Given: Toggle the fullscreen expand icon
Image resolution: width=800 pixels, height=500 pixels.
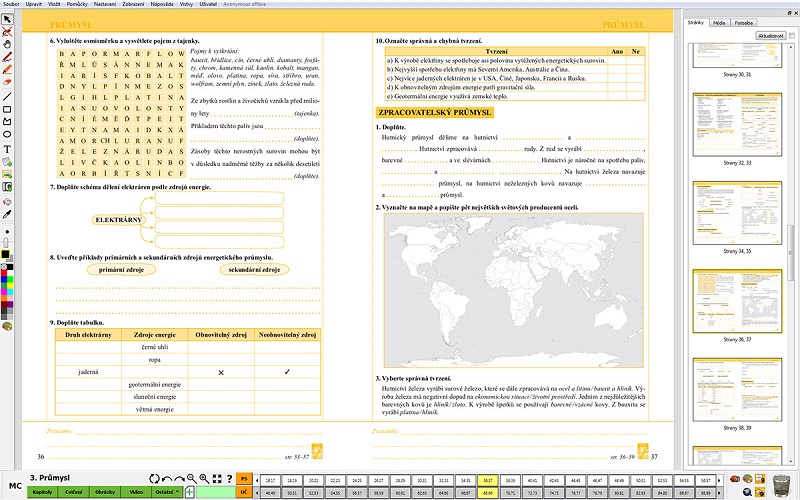Looking at the screenshot, I should coord(217,479).
